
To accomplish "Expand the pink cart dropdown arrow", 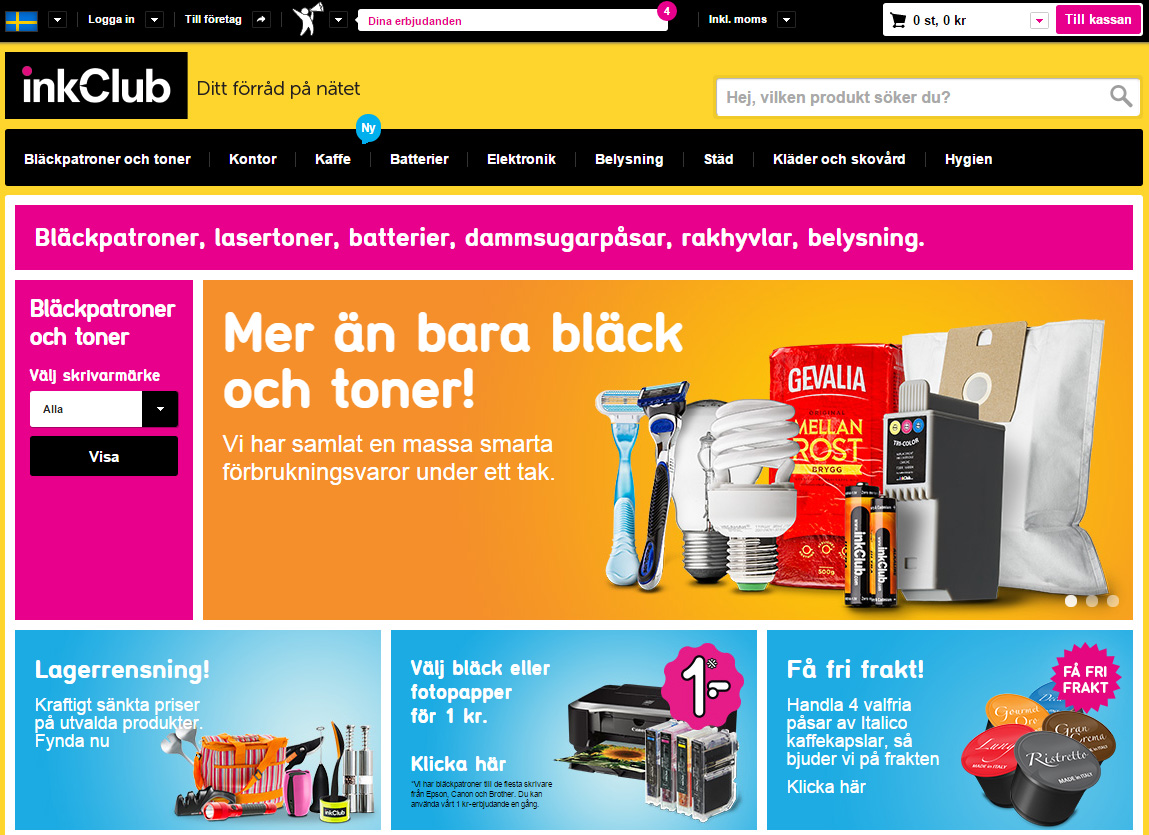I will [x=1039, y=21].
